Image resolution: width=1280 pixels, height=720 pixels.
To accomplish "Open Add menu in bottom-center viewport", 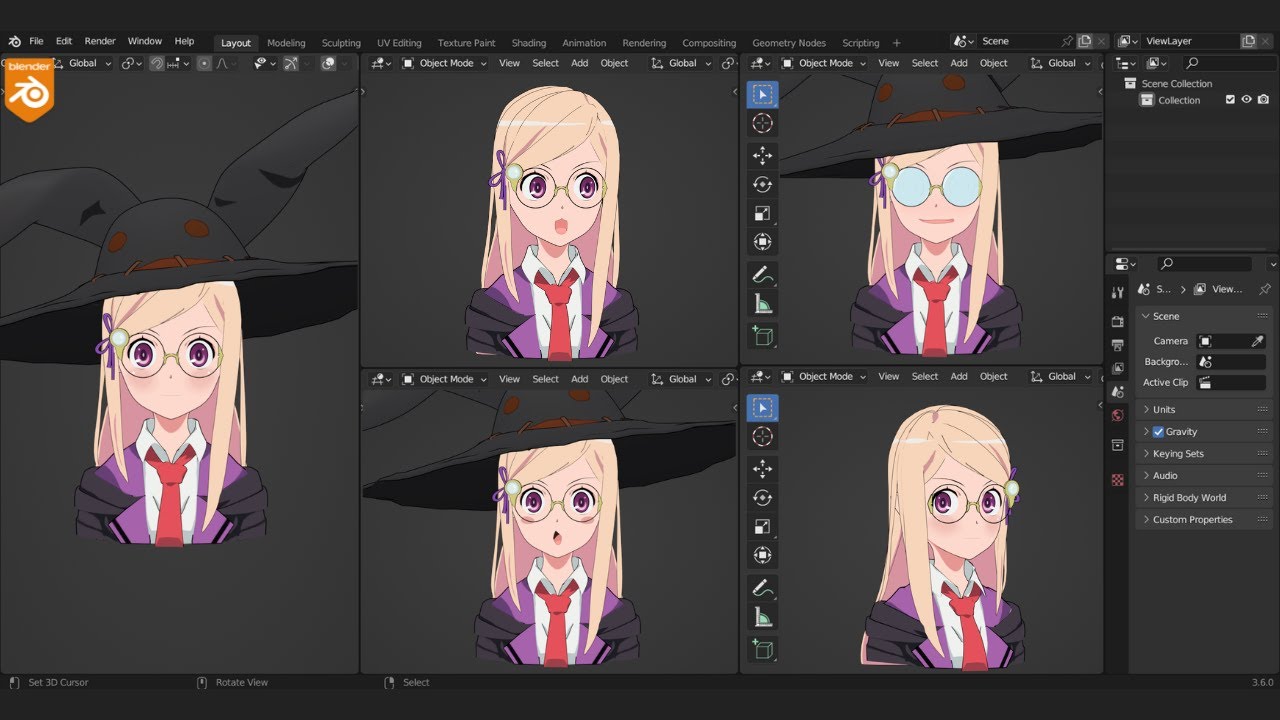I will [x=580, y=379].
